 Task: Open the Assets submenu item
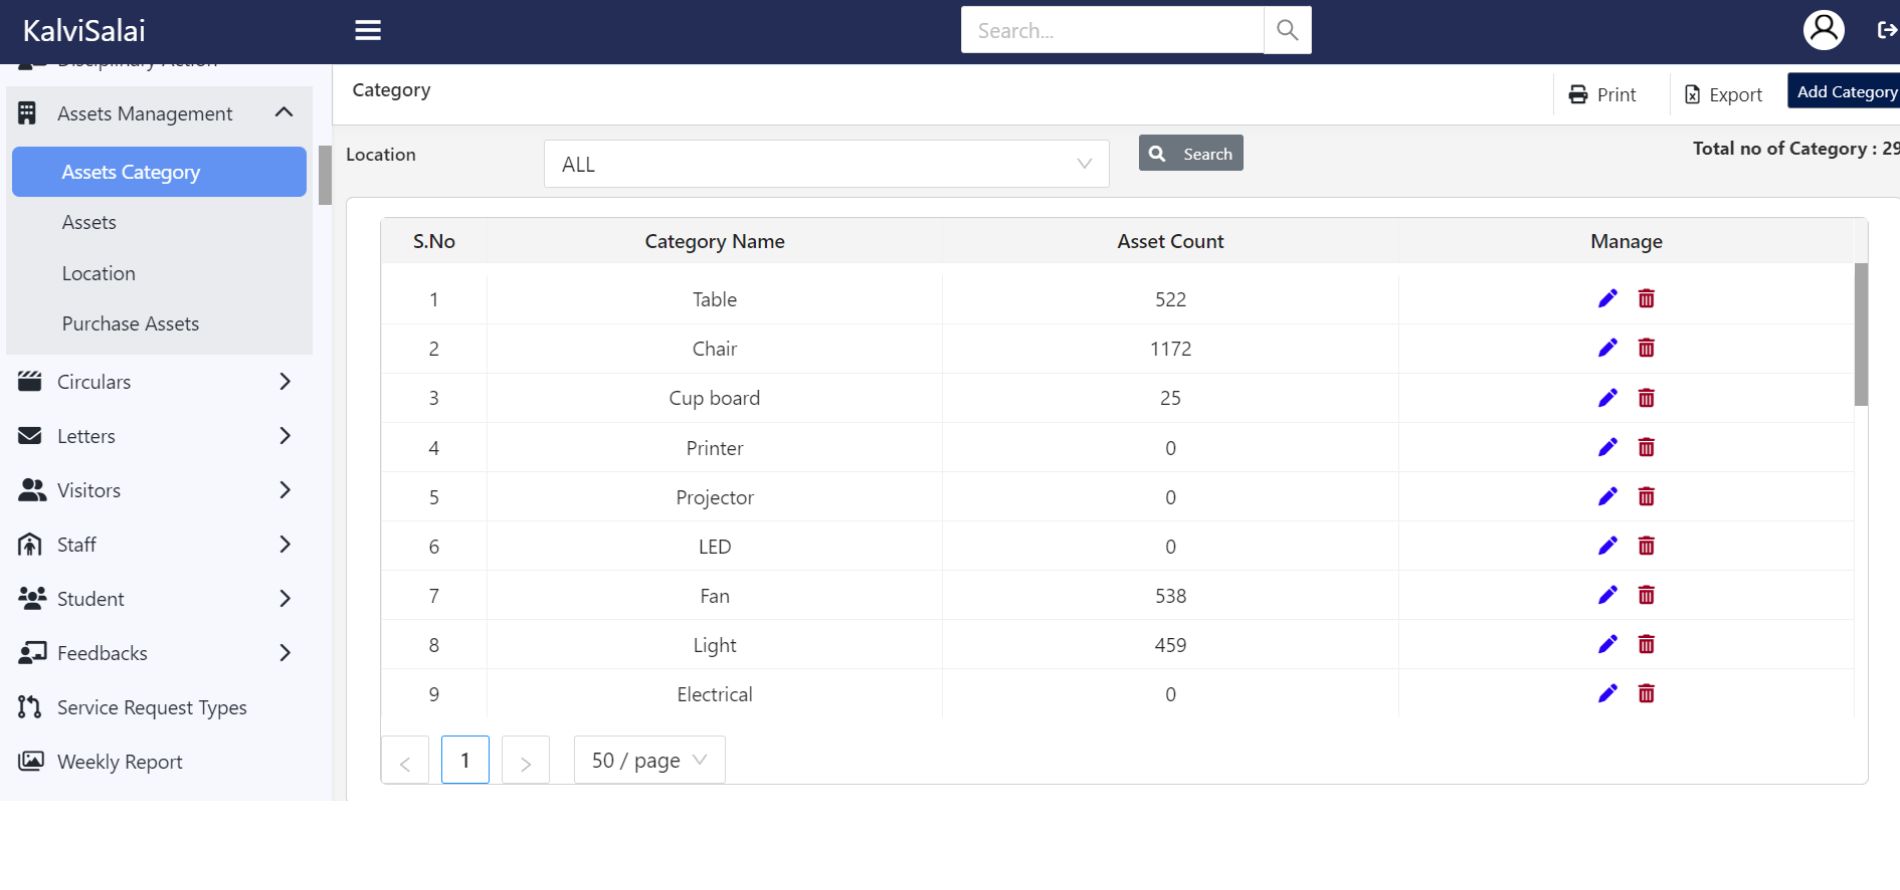click(x=89, y=222)
